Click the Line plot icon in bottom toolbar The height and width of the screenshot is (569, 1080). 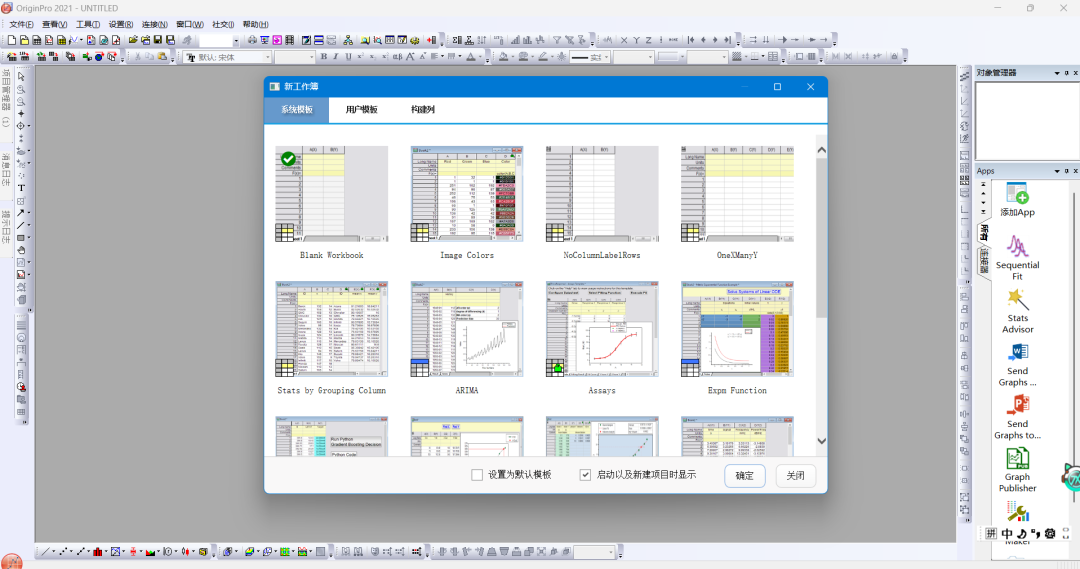coord(45,552)
